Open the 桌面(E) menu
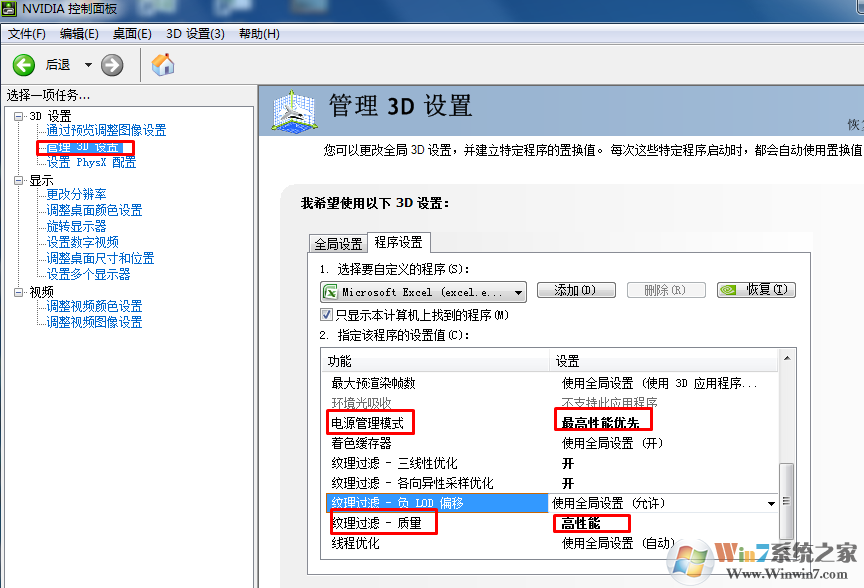 (x=132, y=34)
